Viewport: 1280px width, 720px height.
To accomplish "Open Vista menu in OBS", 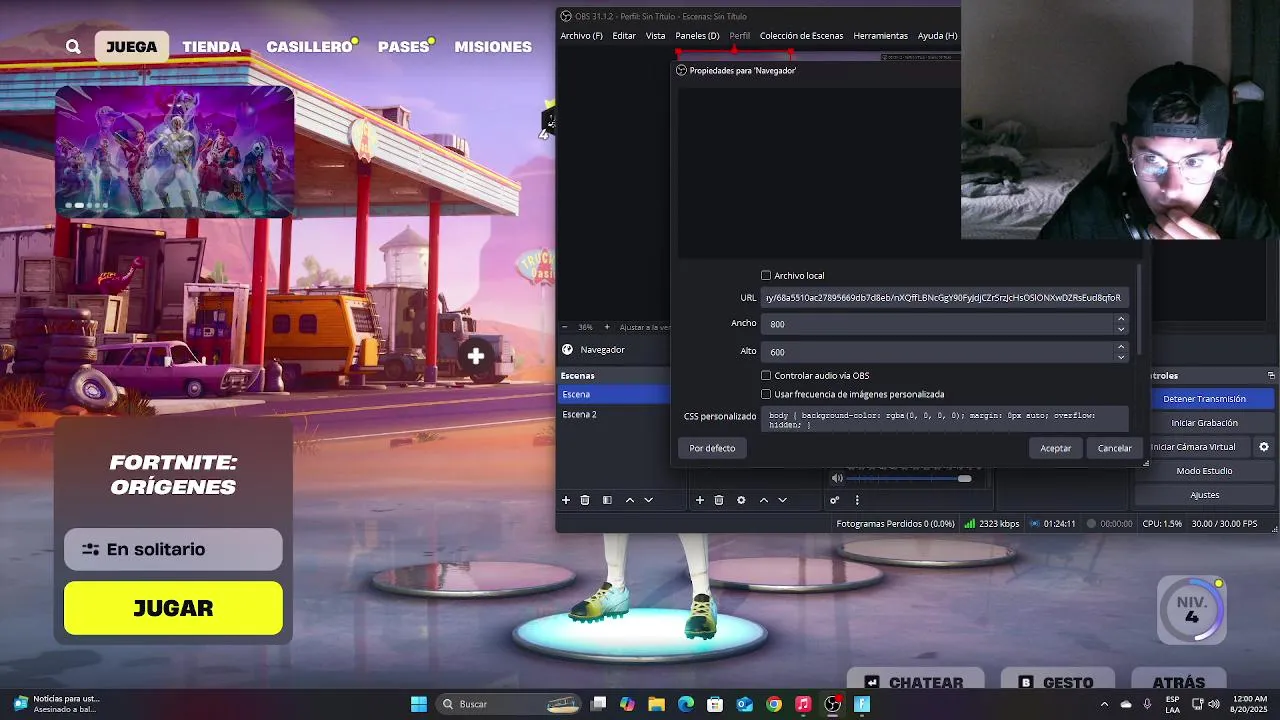I will [655, 36].
